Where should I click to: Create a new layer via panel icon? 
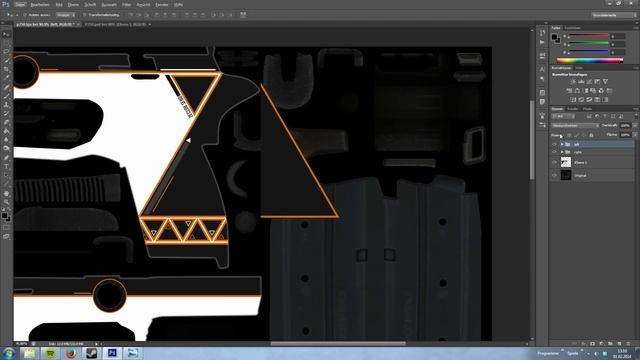[620, 344]
